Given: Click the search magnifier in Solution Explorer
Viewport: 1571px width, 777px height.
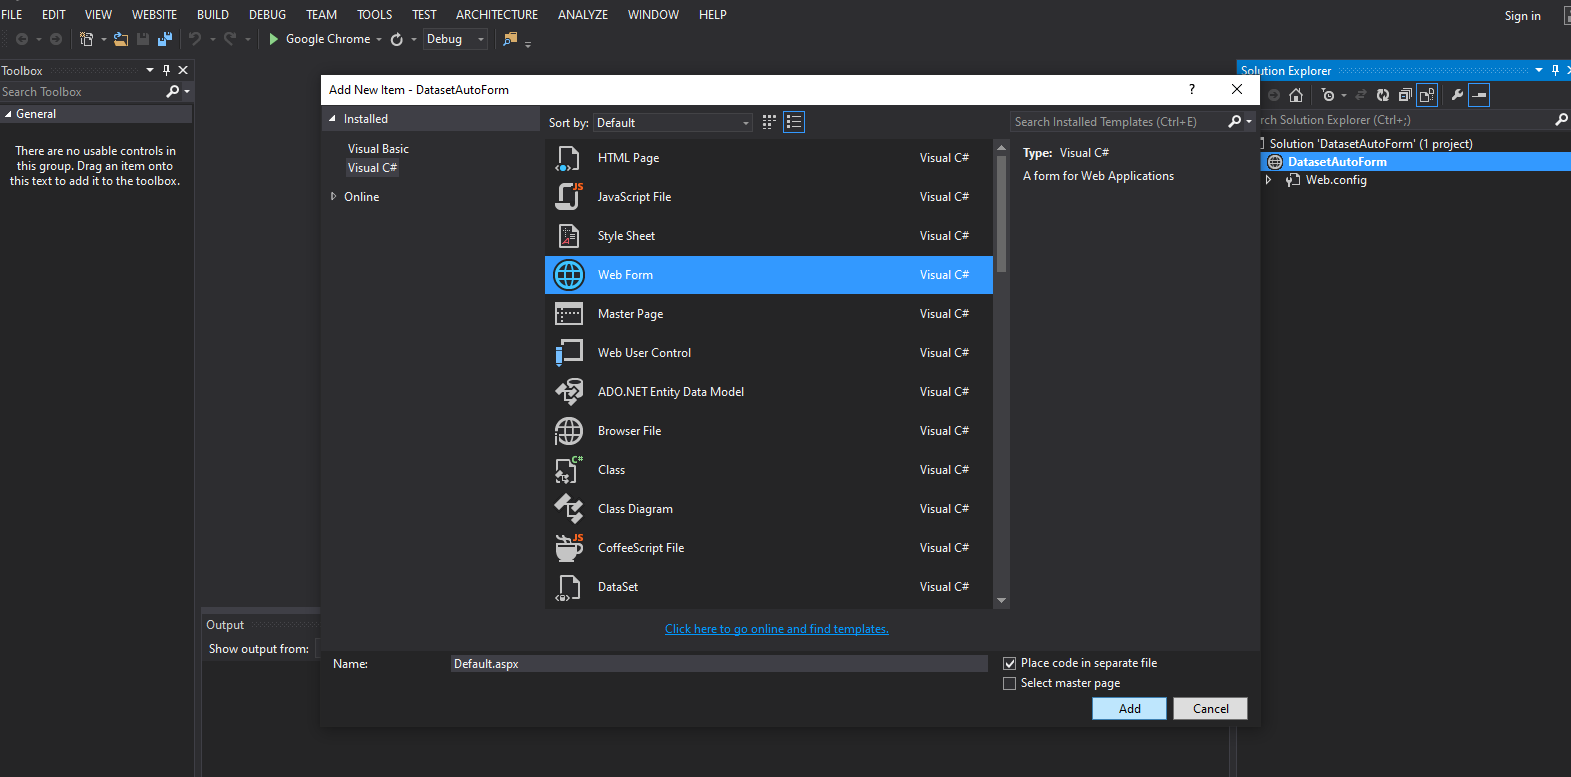Looking at the screenshot, I should (1562, 119).
